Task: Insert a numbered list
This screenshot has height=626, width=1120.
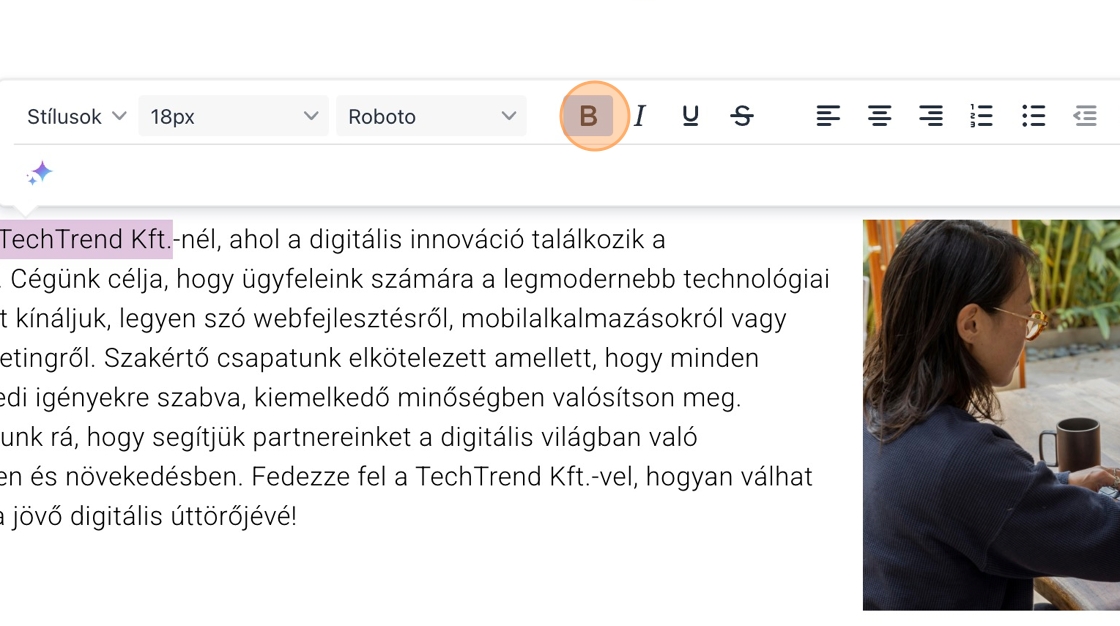Action: [982, 116]
